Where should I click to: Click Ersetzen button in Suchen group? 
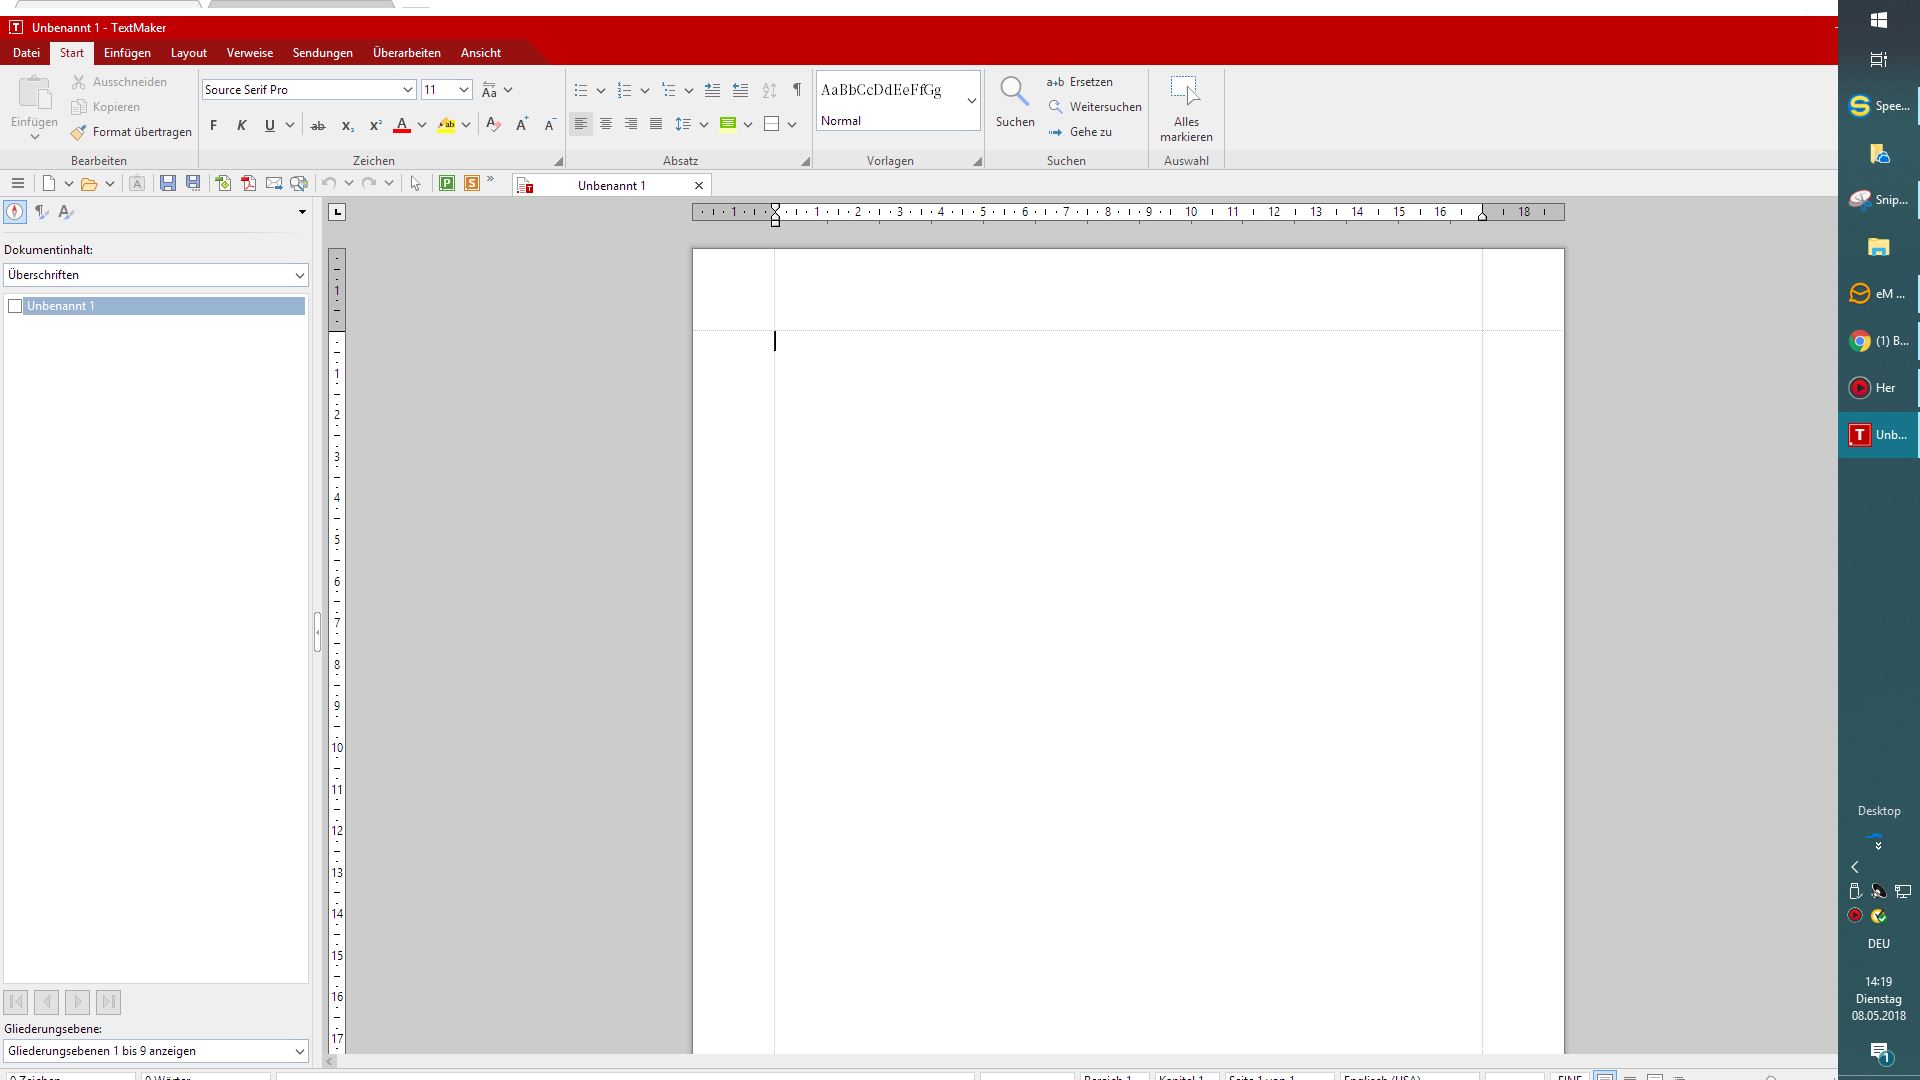pos(1080,82)
